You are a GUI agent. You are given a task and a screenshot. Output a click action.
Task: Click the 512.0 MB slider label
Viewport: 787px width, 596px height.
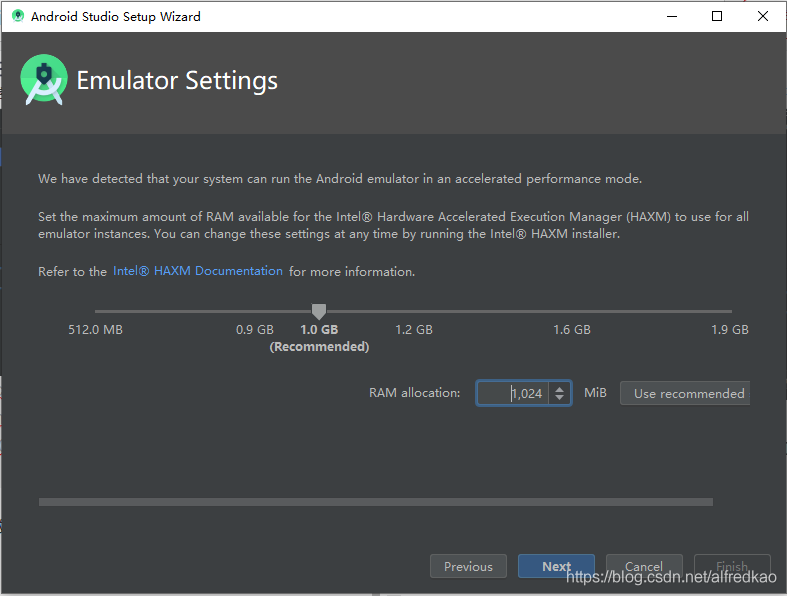click(x=95, y=329)
